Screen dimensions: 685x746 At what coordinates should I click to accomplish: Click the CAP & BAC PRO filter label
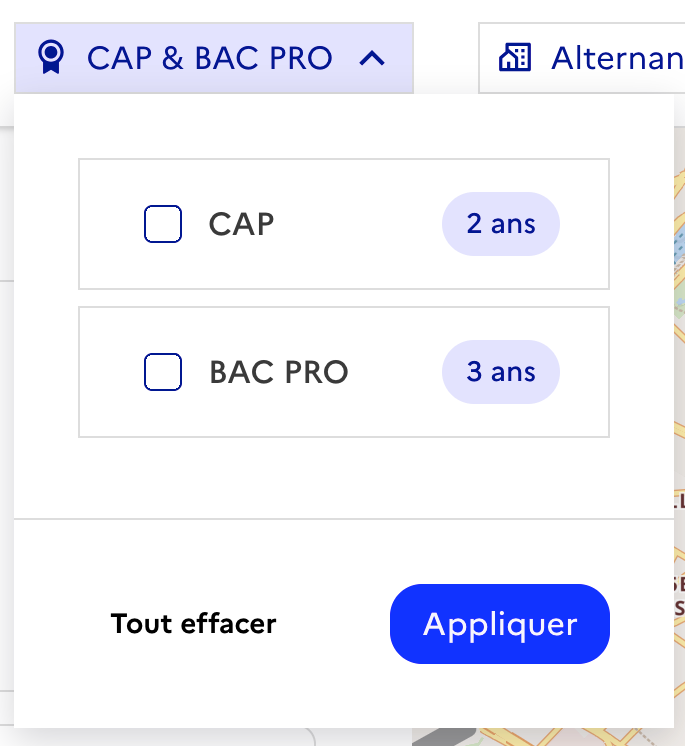point(209,58)
